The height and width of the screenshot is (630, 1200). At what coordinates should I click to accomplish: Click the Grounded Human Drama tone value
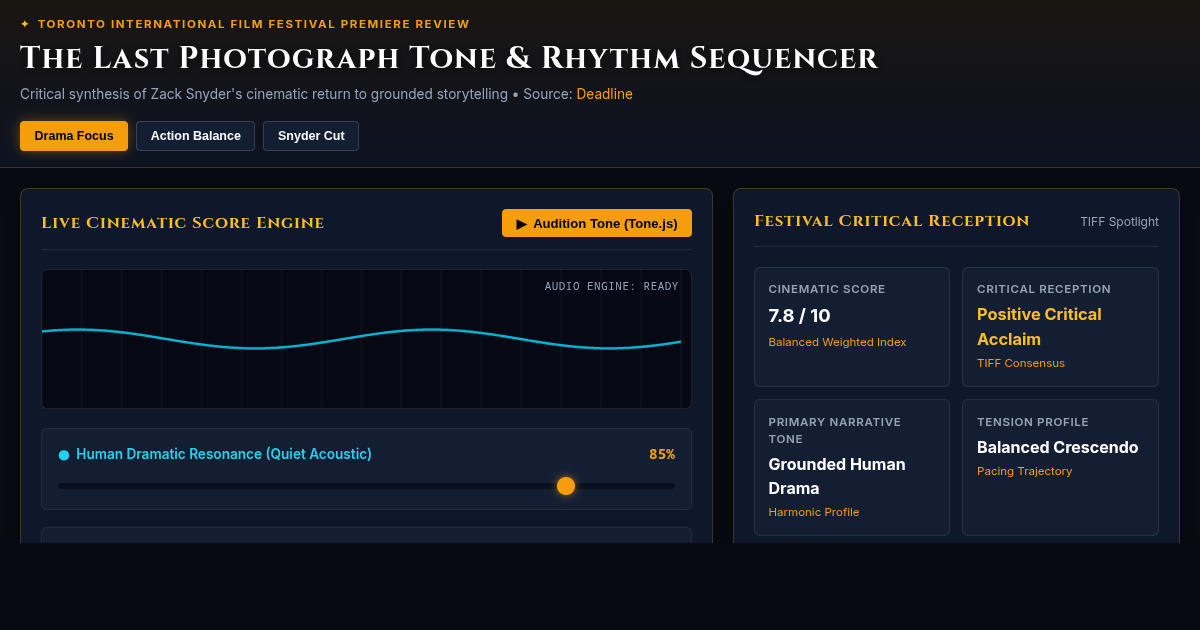pos(837,476)
